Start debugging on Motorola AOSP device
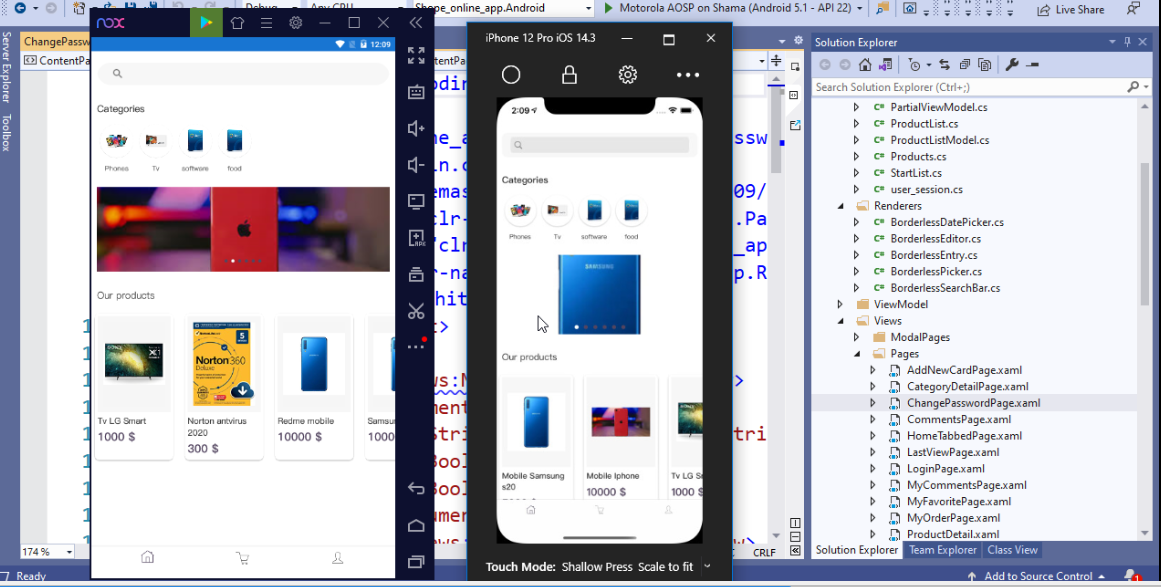This screenshot has height=587, width=1161. coord(731,8)
